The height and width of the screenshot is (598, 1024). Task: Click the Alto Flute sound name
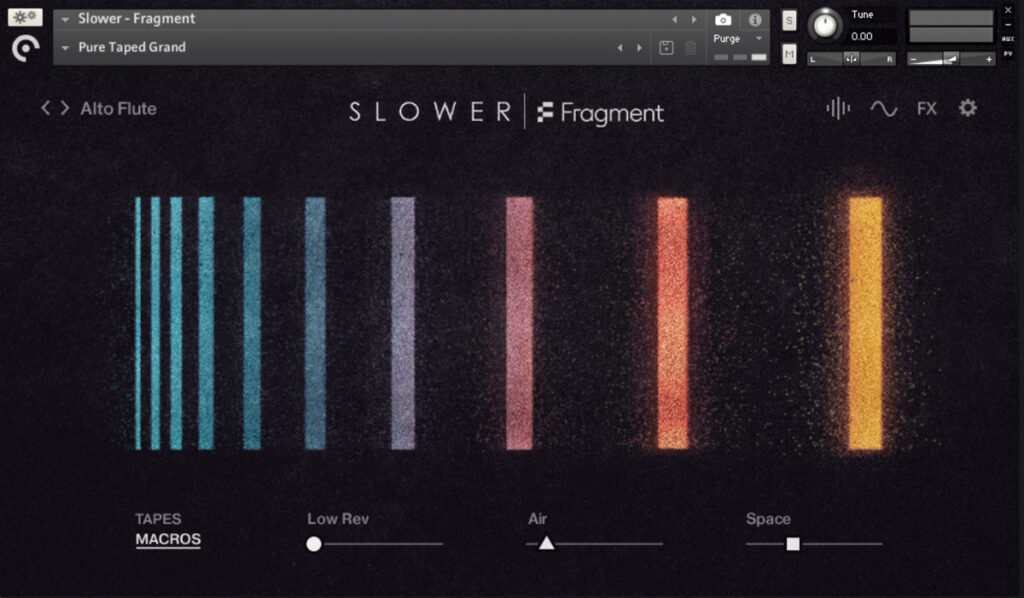click(x=118, y=108)
